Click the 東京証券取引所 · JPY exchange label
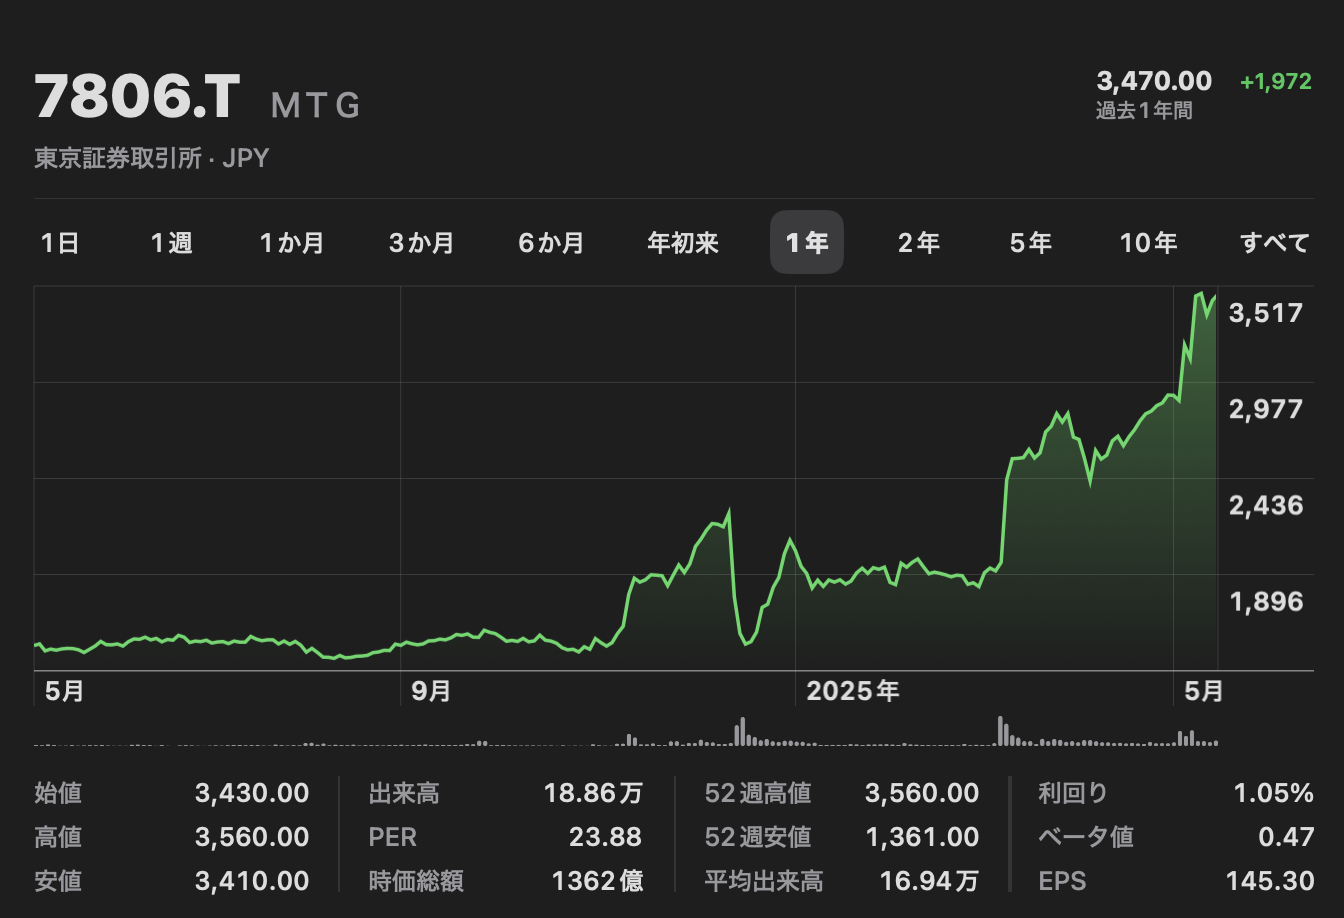 (152, 158)
